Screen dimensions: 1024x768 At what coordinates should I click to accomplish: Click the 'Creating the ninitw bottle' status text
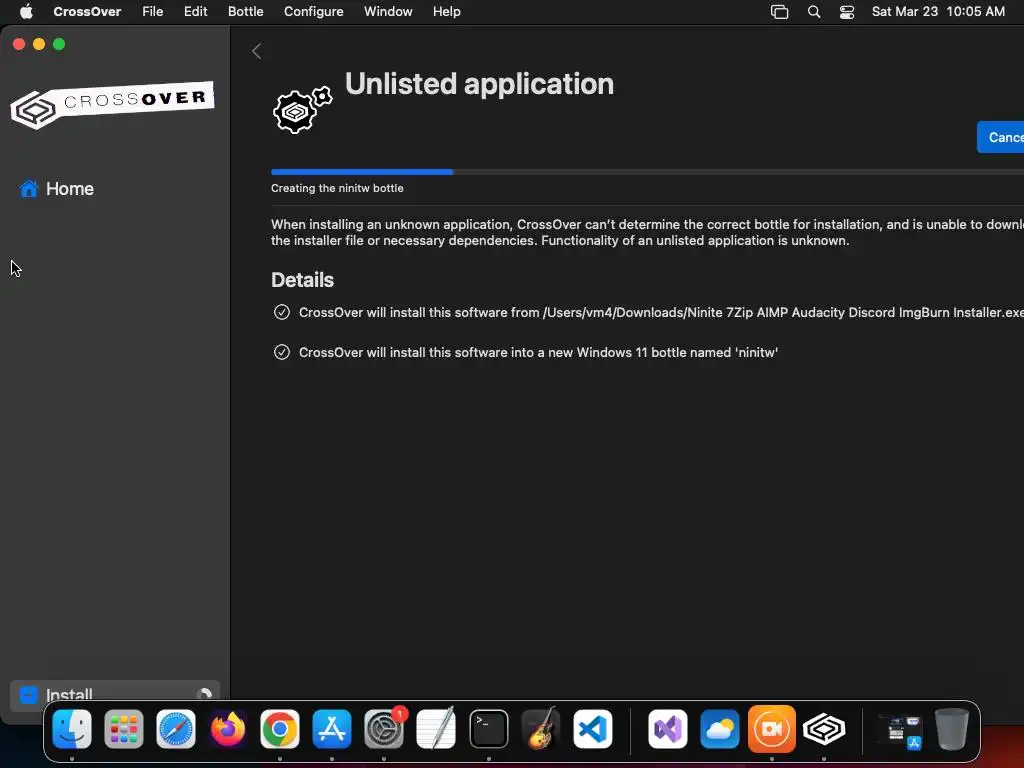337,188
